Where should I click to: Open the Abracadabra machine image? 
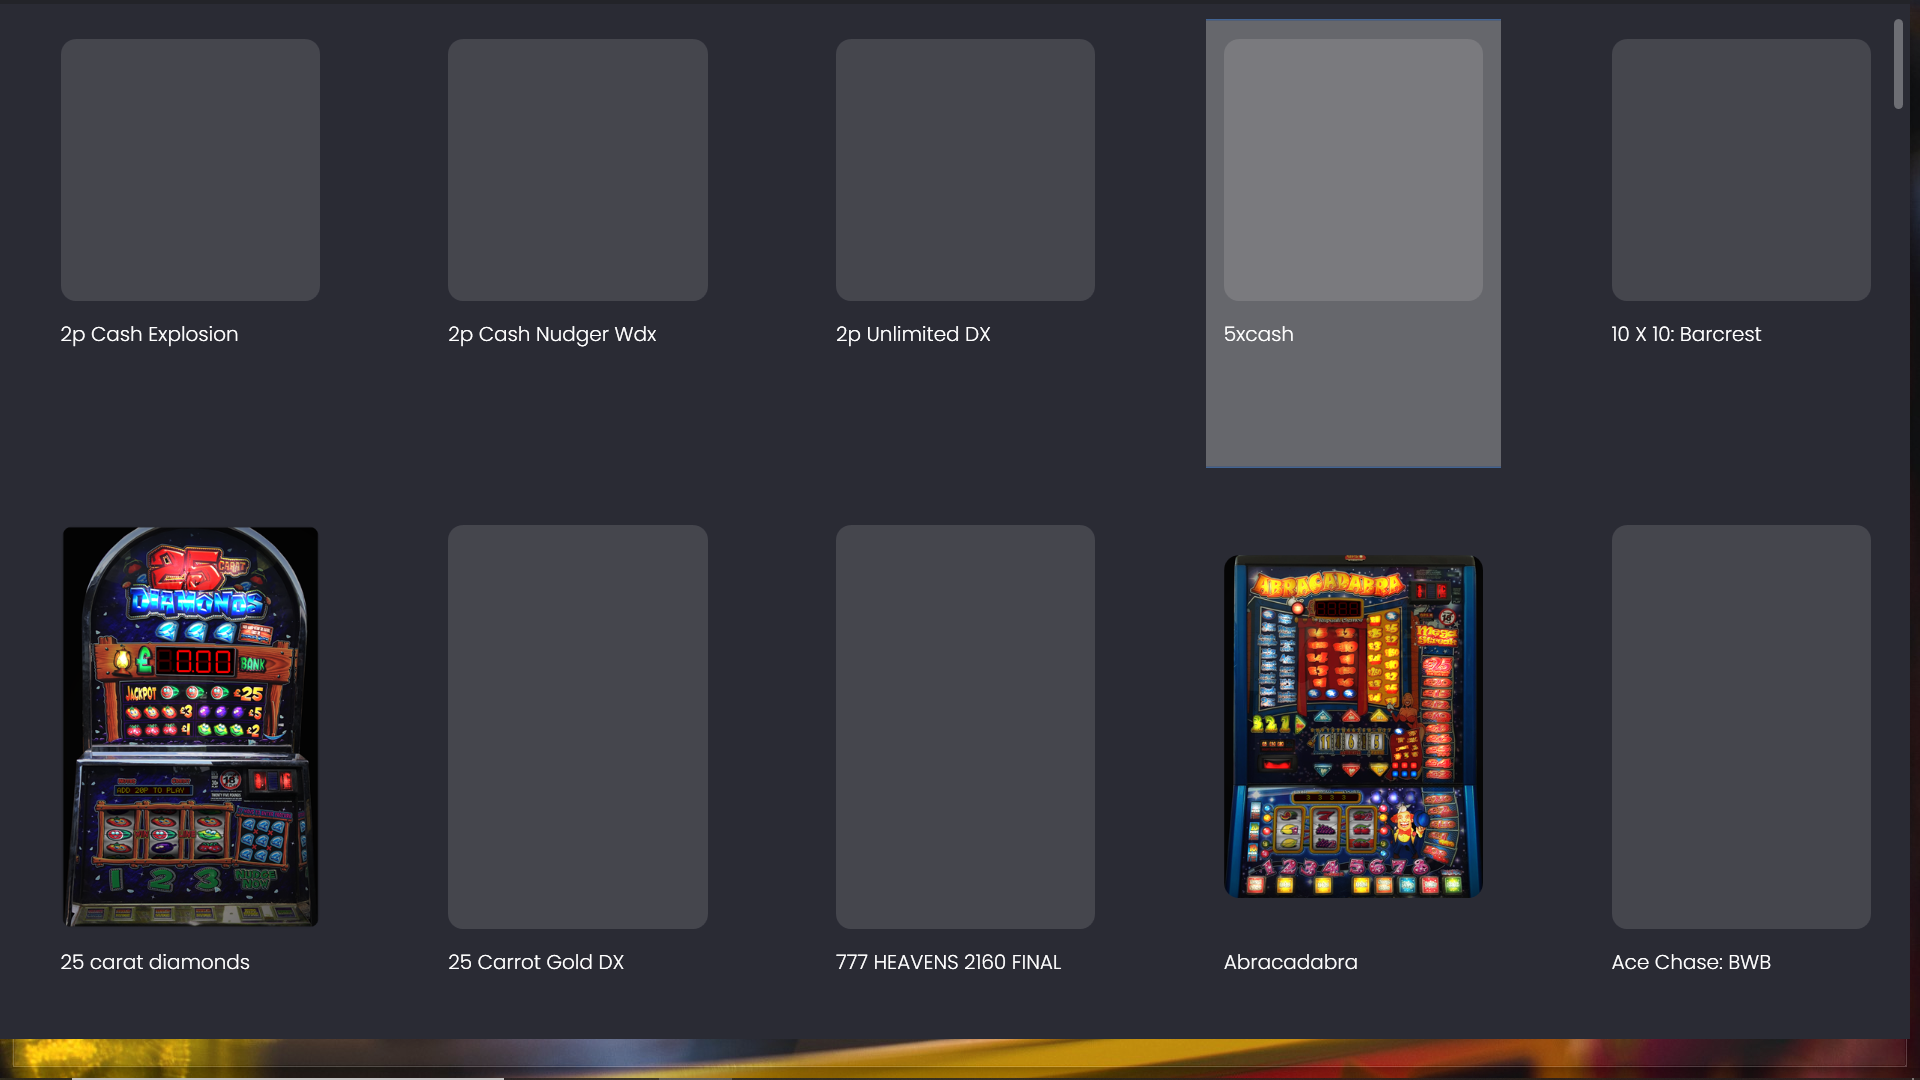tap(1353, 727)
